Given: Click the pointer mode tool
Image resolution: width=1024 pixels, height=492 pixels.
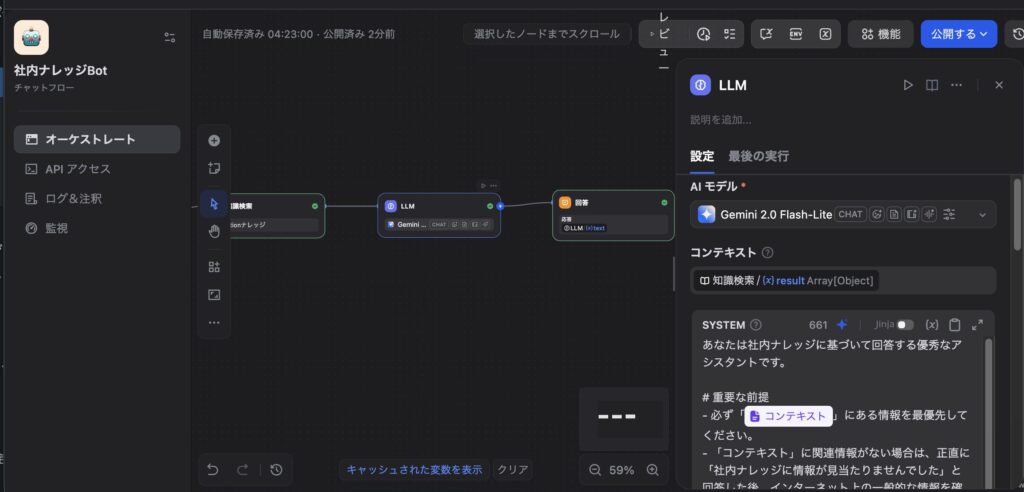Looking at the screenshot, I should click(214, 204).
